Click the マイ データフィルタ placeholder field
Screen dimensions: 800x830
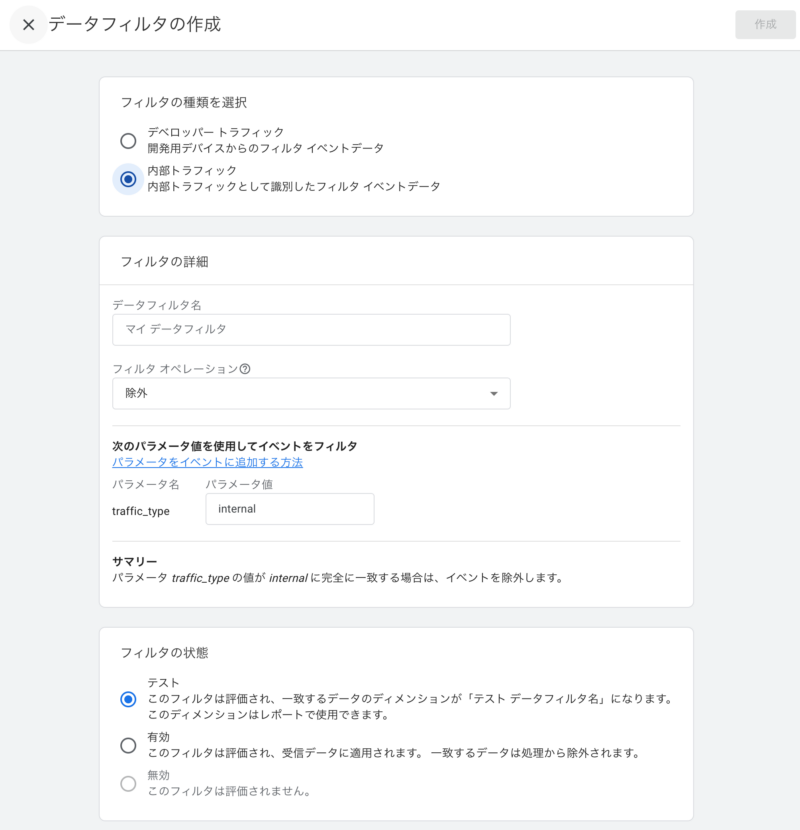pyautogui.click(x=310, y=329)
